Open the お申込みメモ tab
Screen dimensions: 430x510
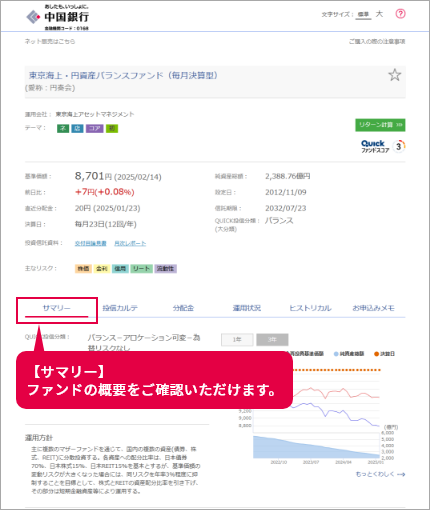click(x=373, y=308)
